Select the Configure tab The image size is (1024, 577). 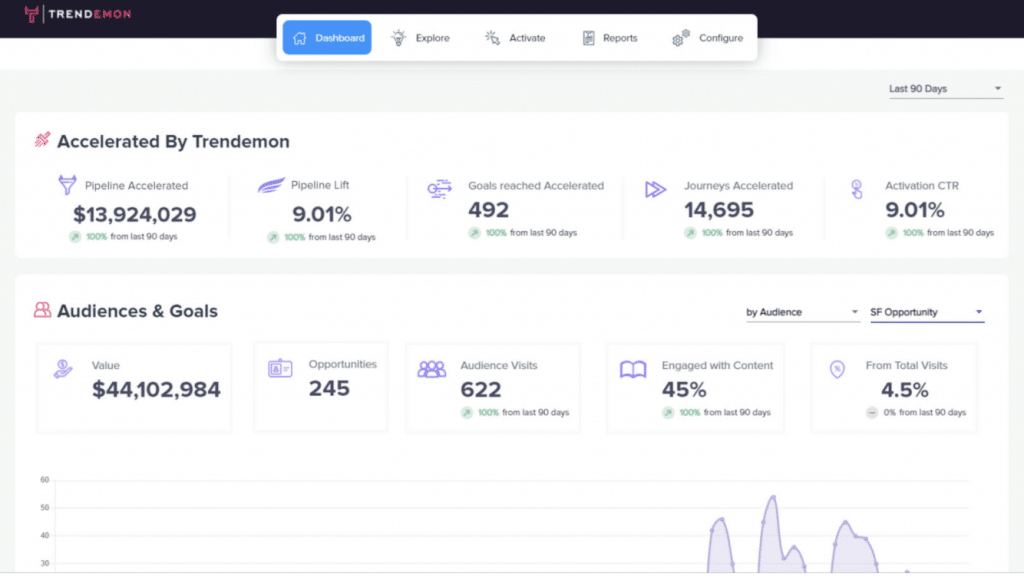tap(707, 38)
